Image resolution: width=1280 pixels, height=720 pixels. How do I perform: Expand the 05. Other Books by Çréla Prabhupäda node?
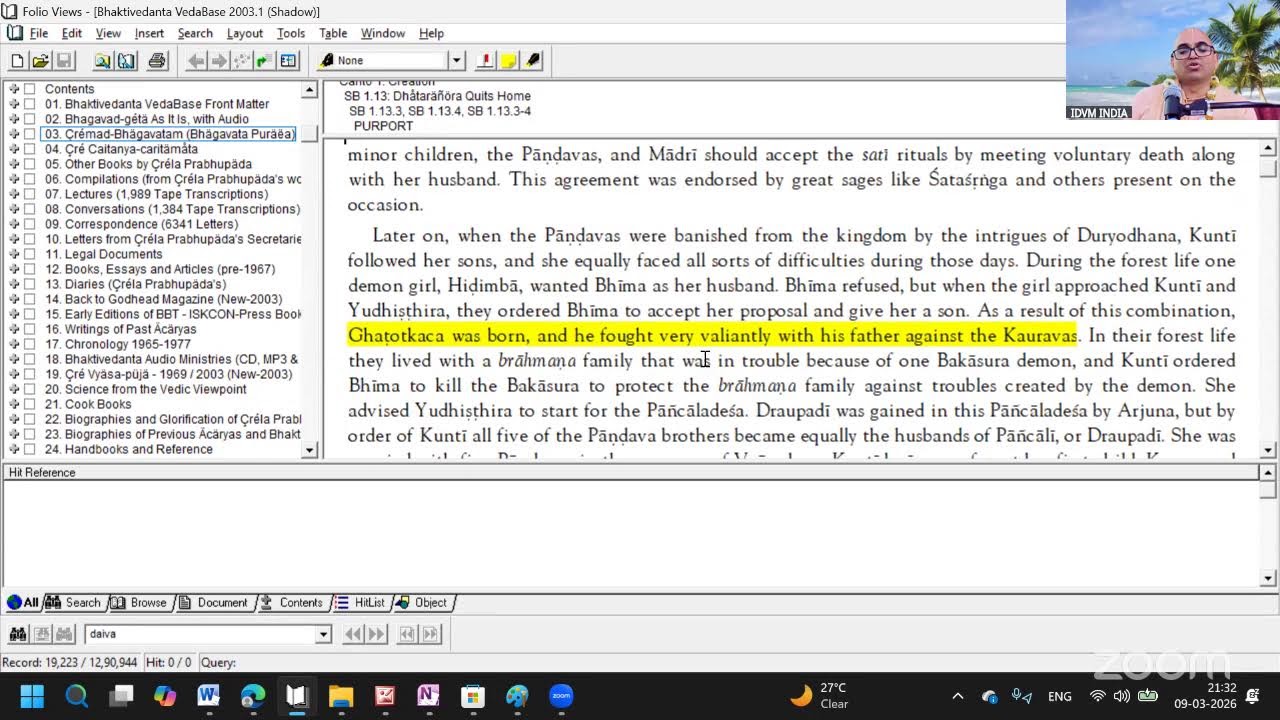click(14, 164)
